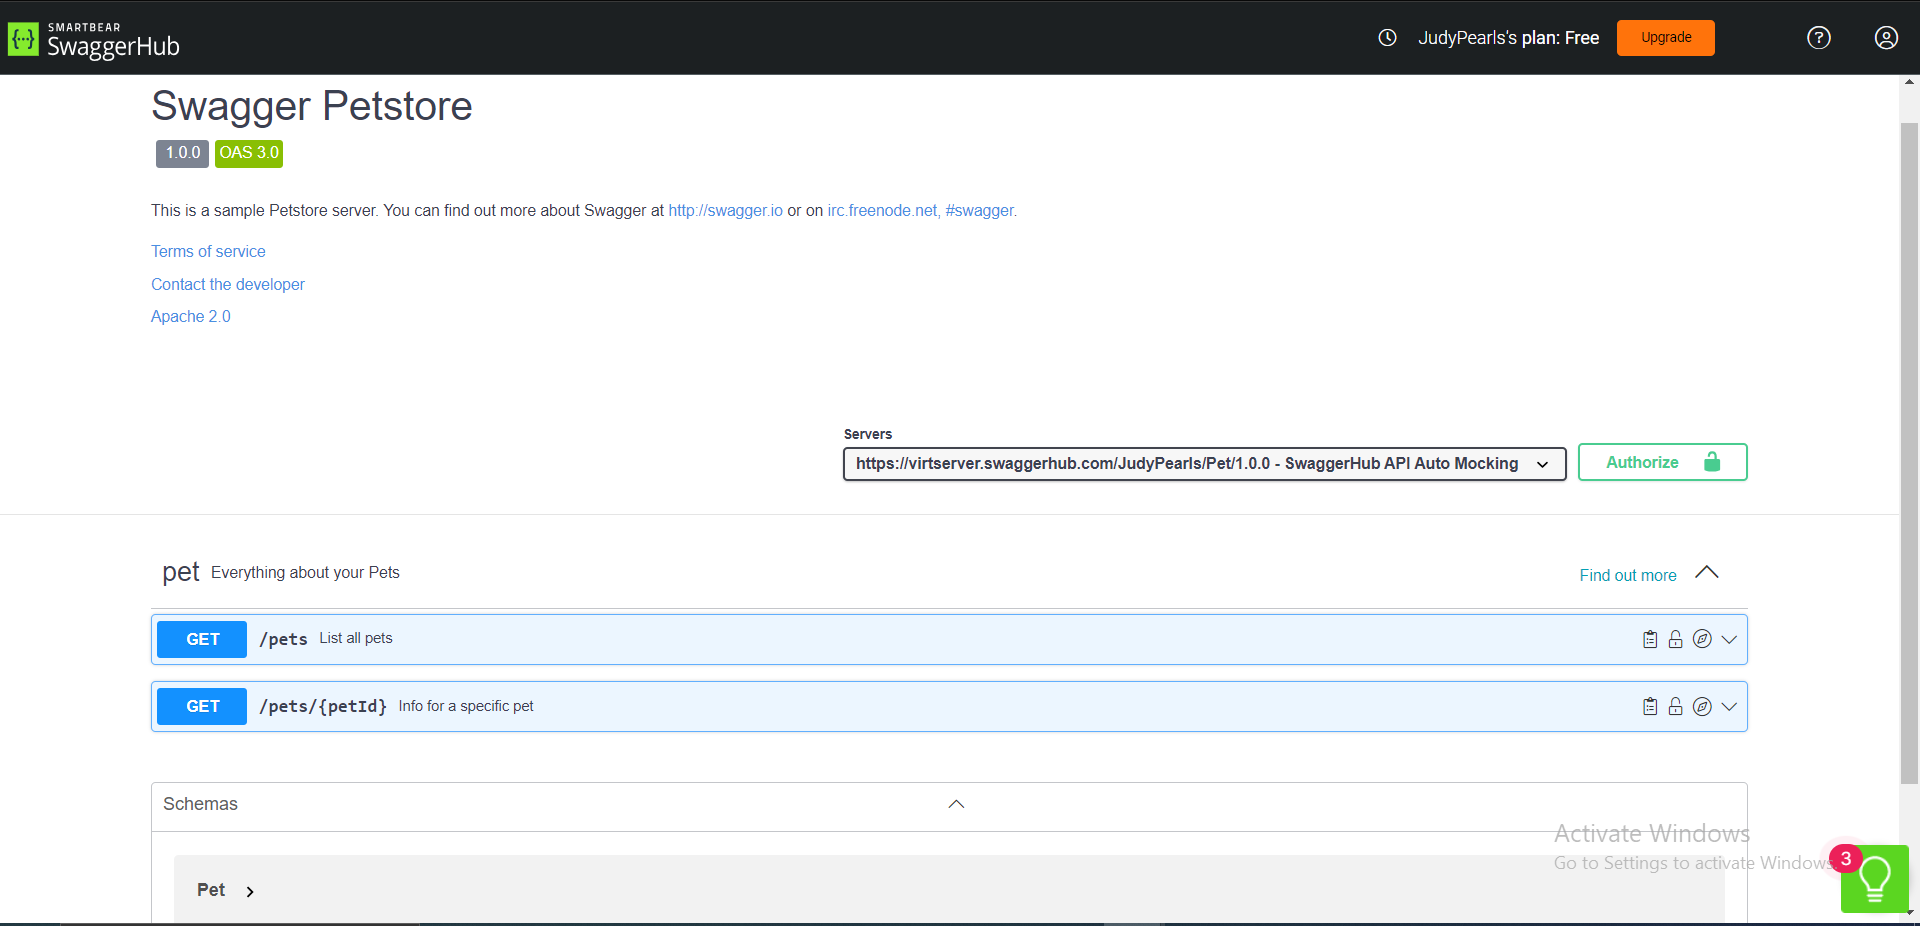
Task: Click the plan text JudyPearls's plan: Free
Action: 1508,38
